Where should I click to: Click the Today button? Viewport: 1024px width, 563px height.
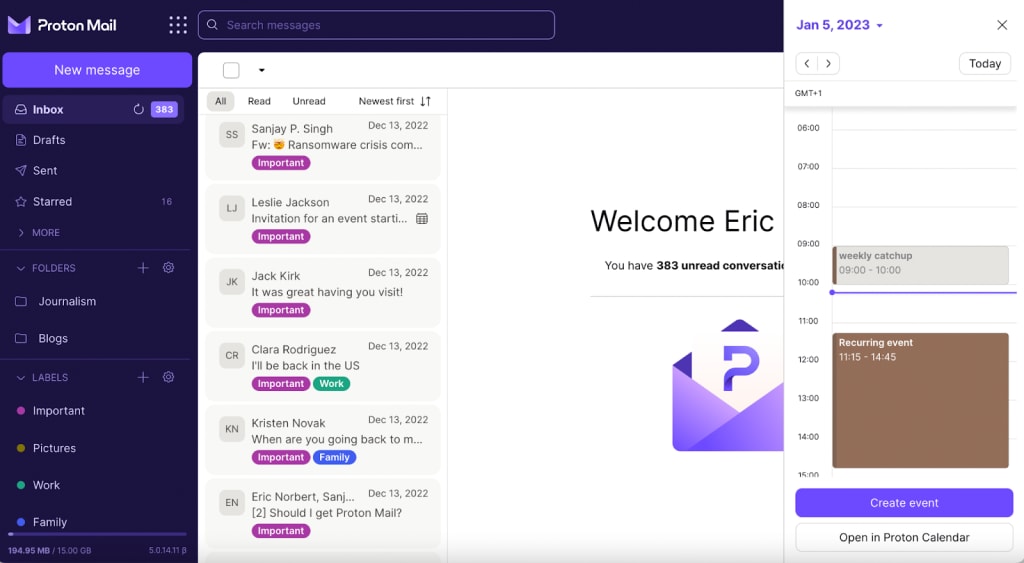985,63
